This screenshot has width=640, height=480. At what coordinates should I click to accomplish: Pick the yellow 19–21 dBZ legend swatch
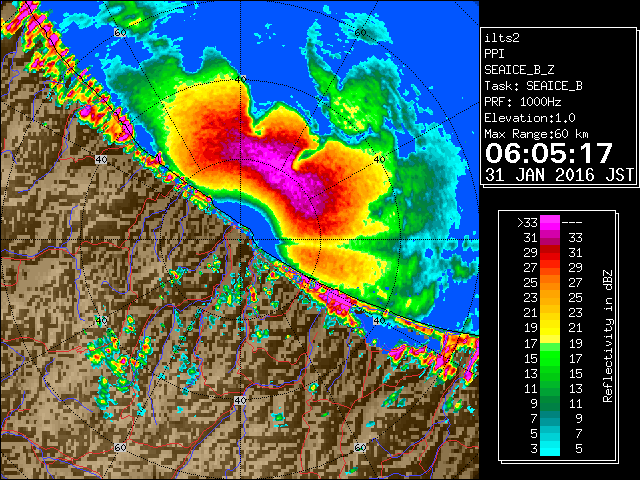tap(550, 328)
